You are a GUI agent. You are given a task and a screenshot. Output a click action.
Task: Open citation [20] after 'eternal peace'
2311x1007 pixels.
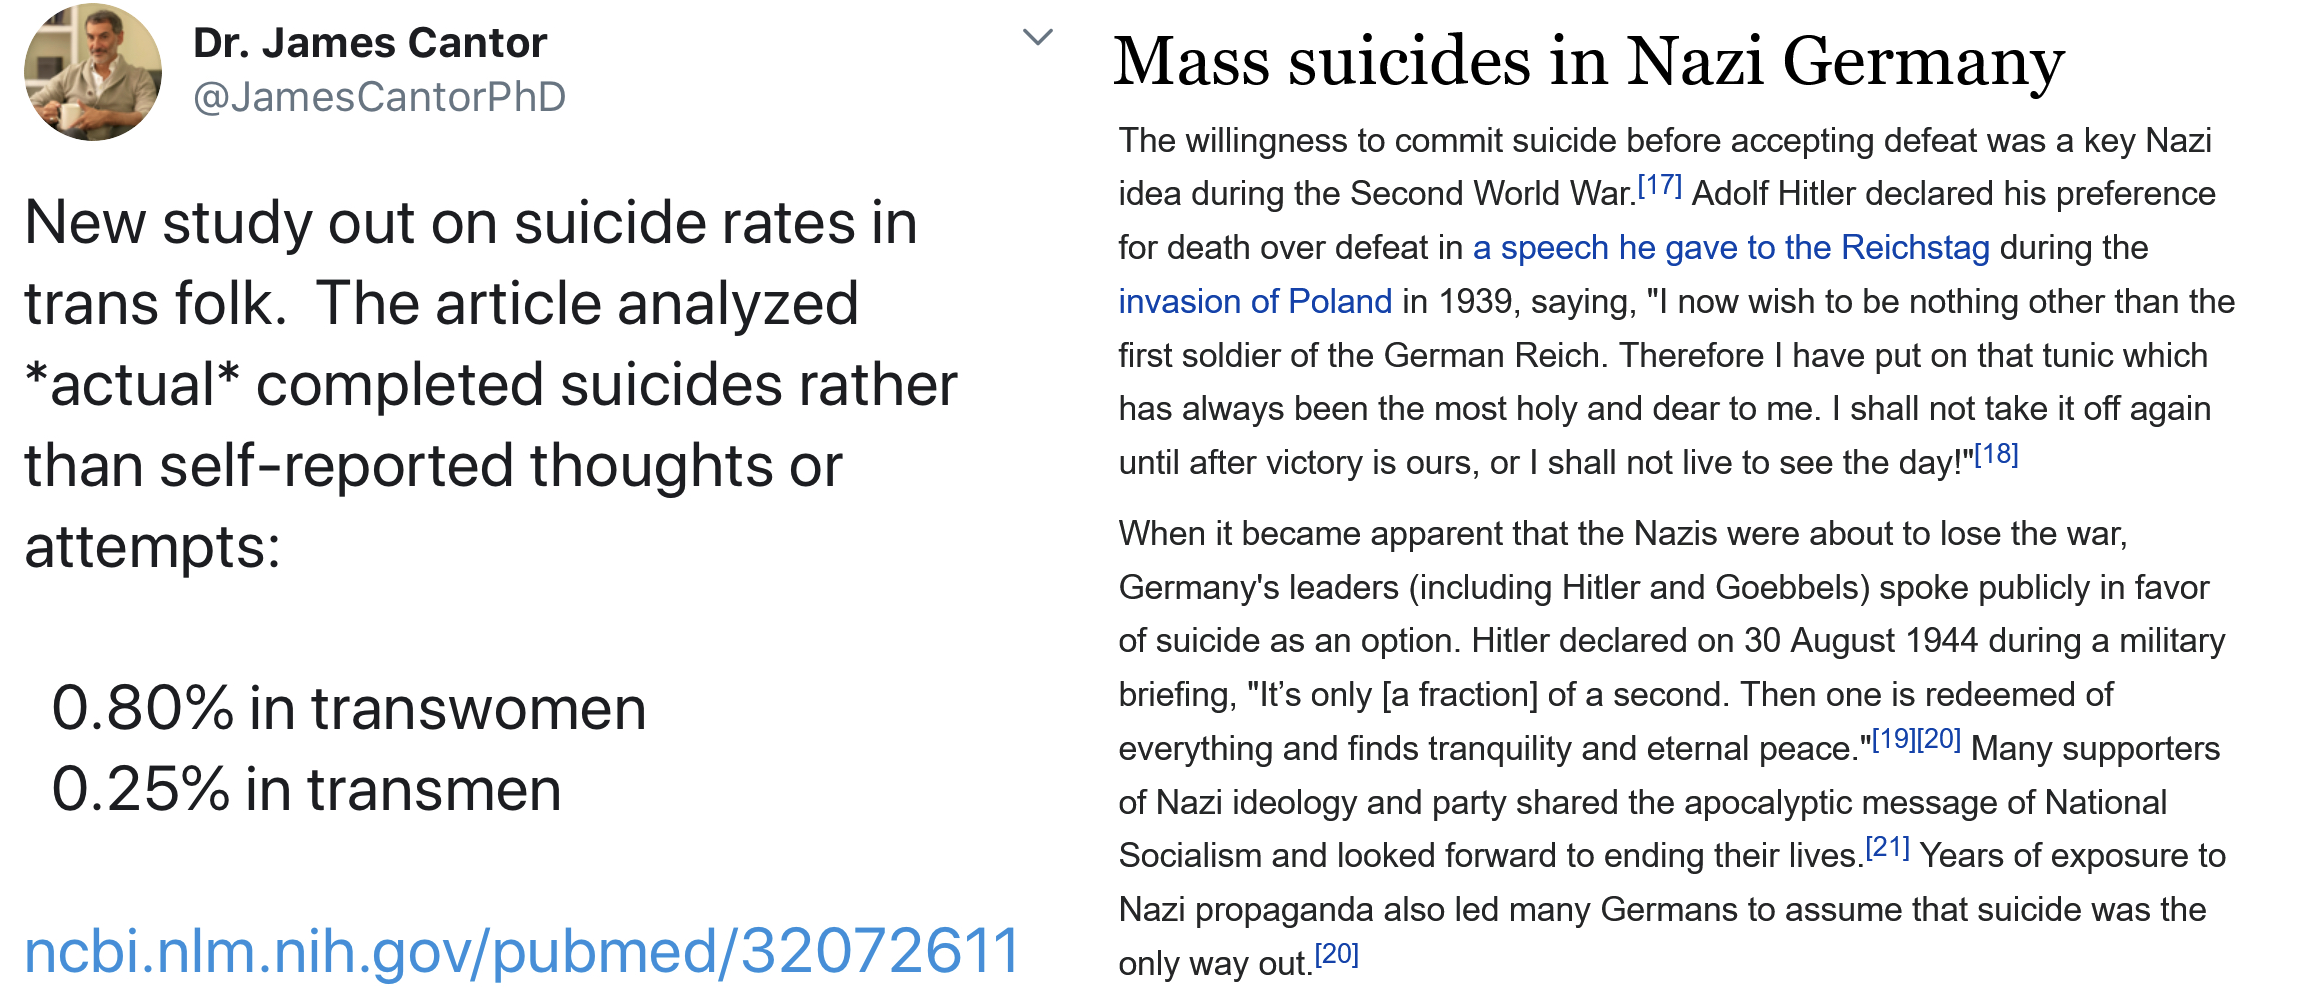1938,739
